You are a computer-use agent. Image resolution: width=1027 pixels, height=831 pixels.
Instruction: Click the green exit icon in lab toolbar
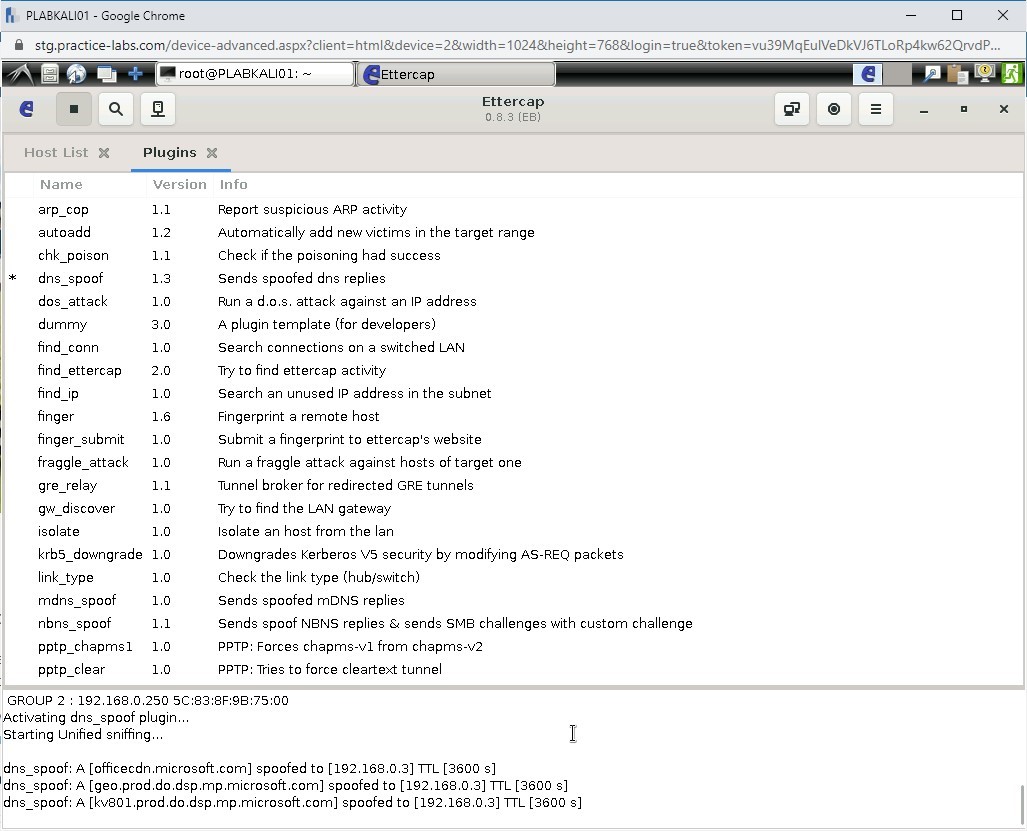pyautogui.click(x=1011, y=72)
